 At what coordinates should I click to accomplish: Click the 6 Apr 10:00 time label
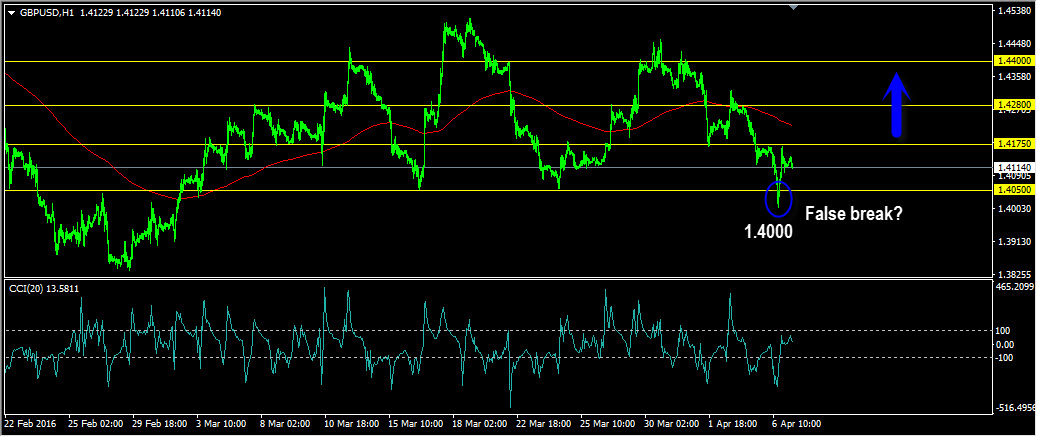click(795, 424)
